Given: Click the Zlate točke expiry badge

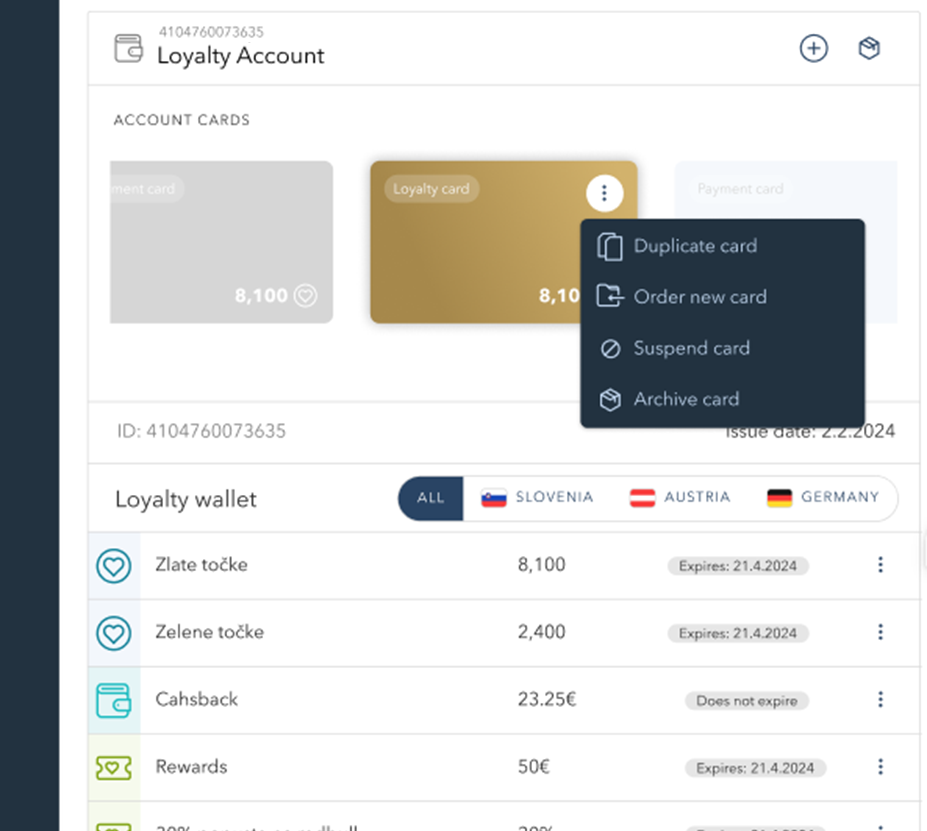Looking at the screenshot, I should [x=738, y=566].
